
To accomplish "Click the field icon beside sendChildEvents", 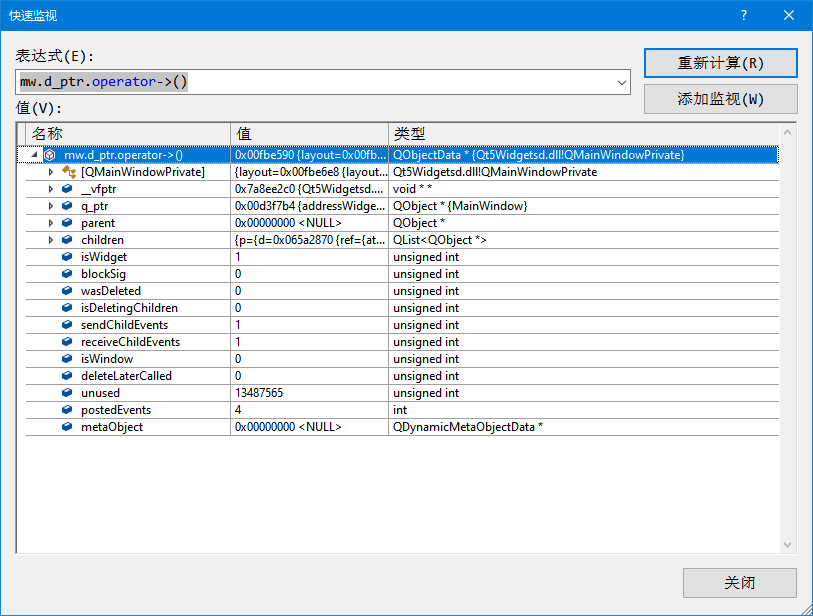I will tap(67, 325).
